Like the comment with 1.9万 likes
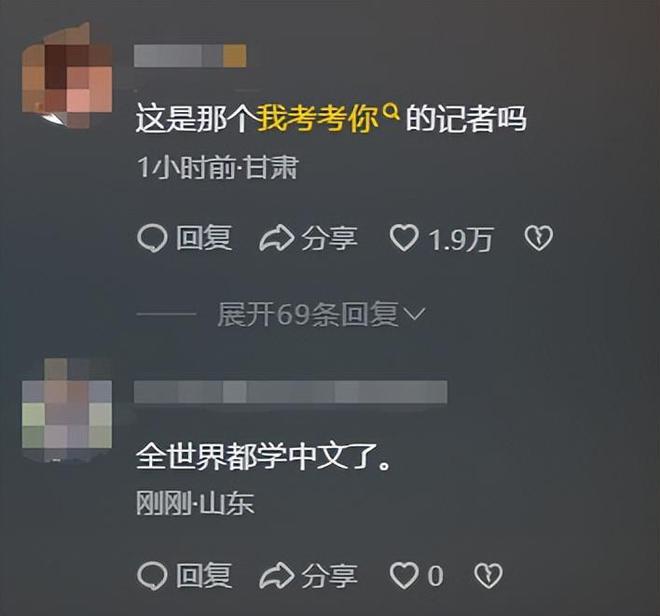660x616 pixels. pyautogui.click(x=404, y=238)
